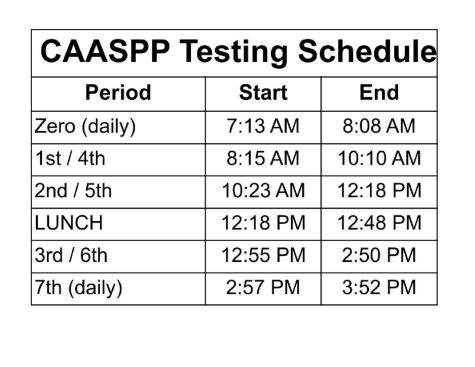Image resolution: width=475 pixels, height=367 pixels.
Task: Select the LUNCH row label
Action: point(69,223)
